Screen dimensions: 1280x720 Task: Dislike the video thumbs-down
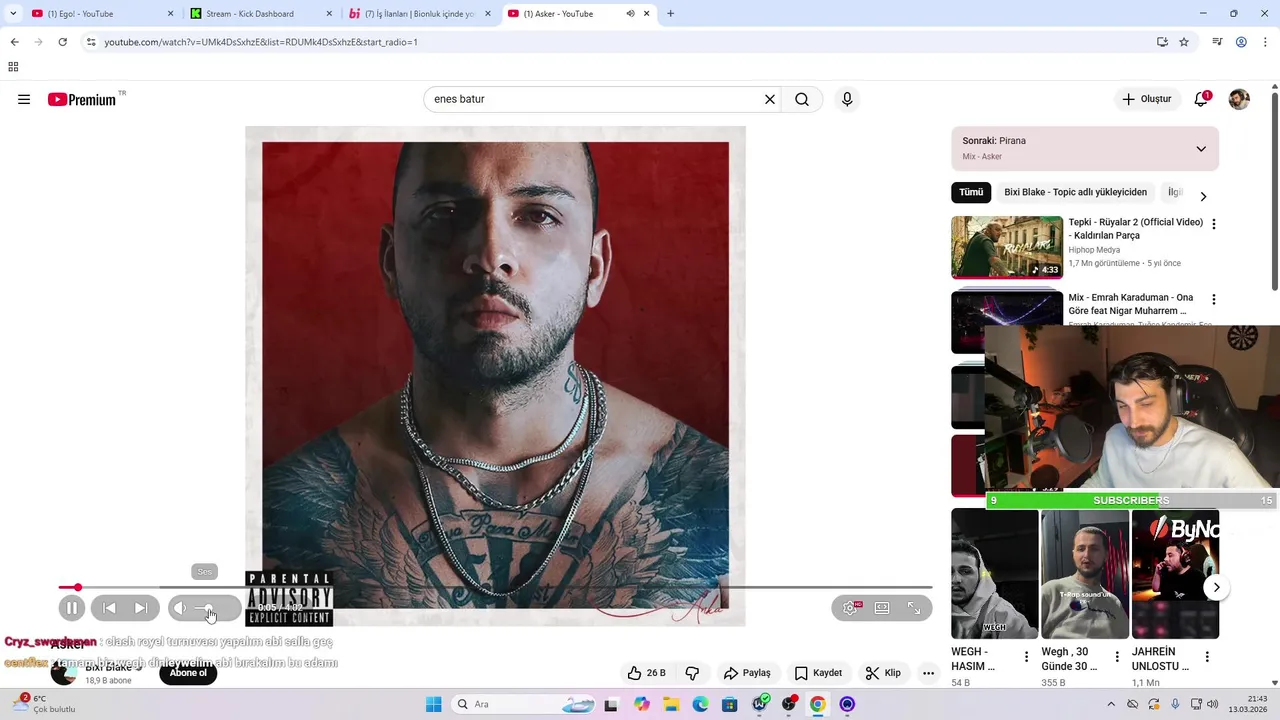coord(692,673)
